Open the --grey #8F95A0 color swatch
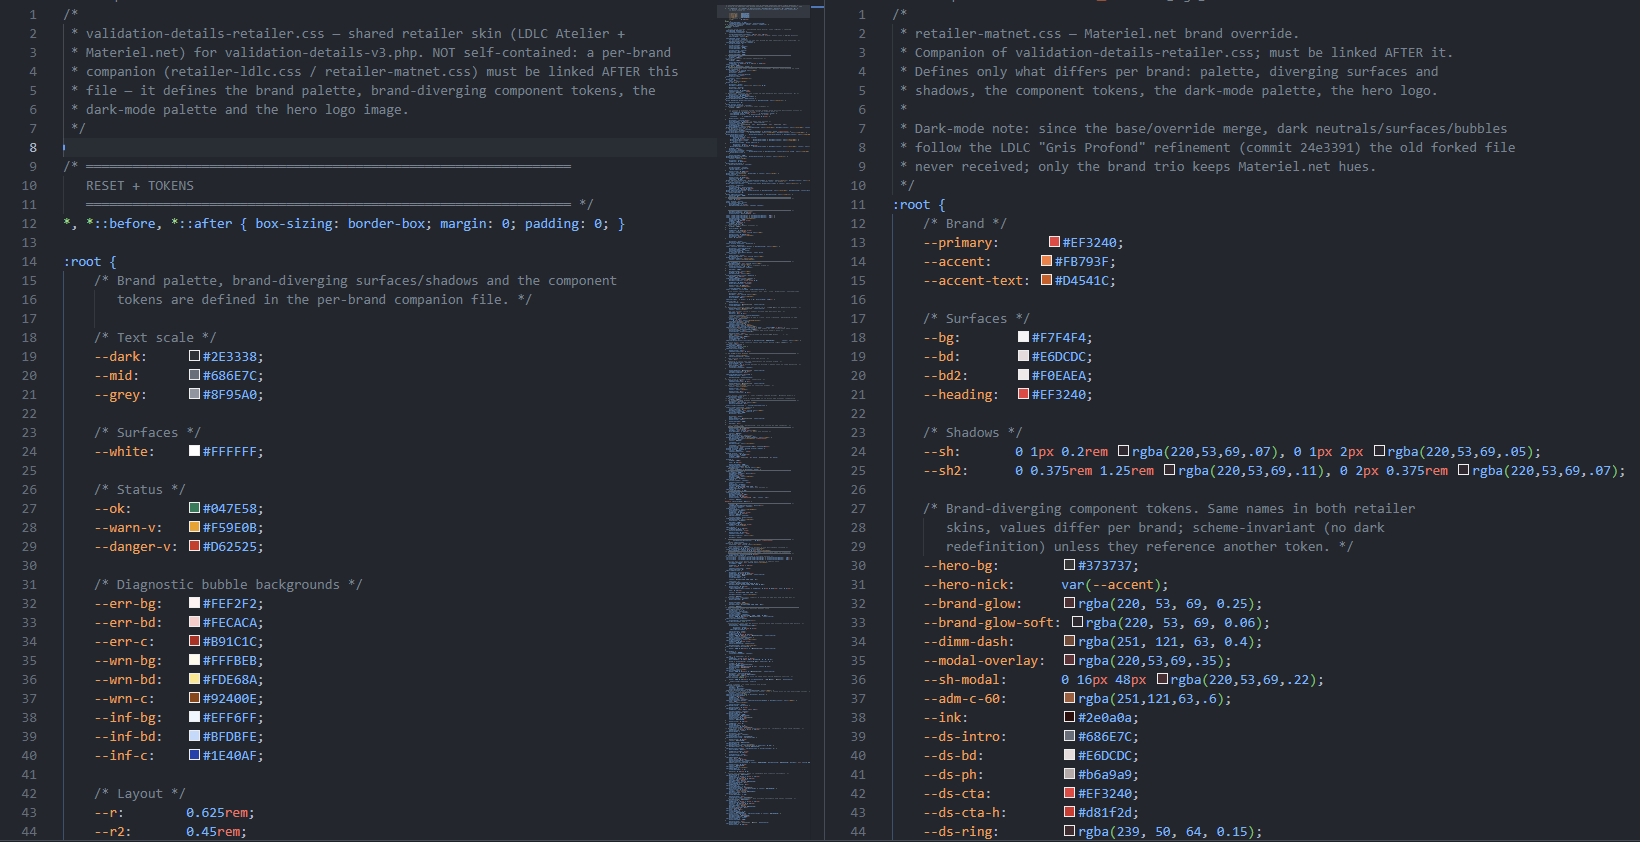1640x842 pixels. click(x=194, y=394)
